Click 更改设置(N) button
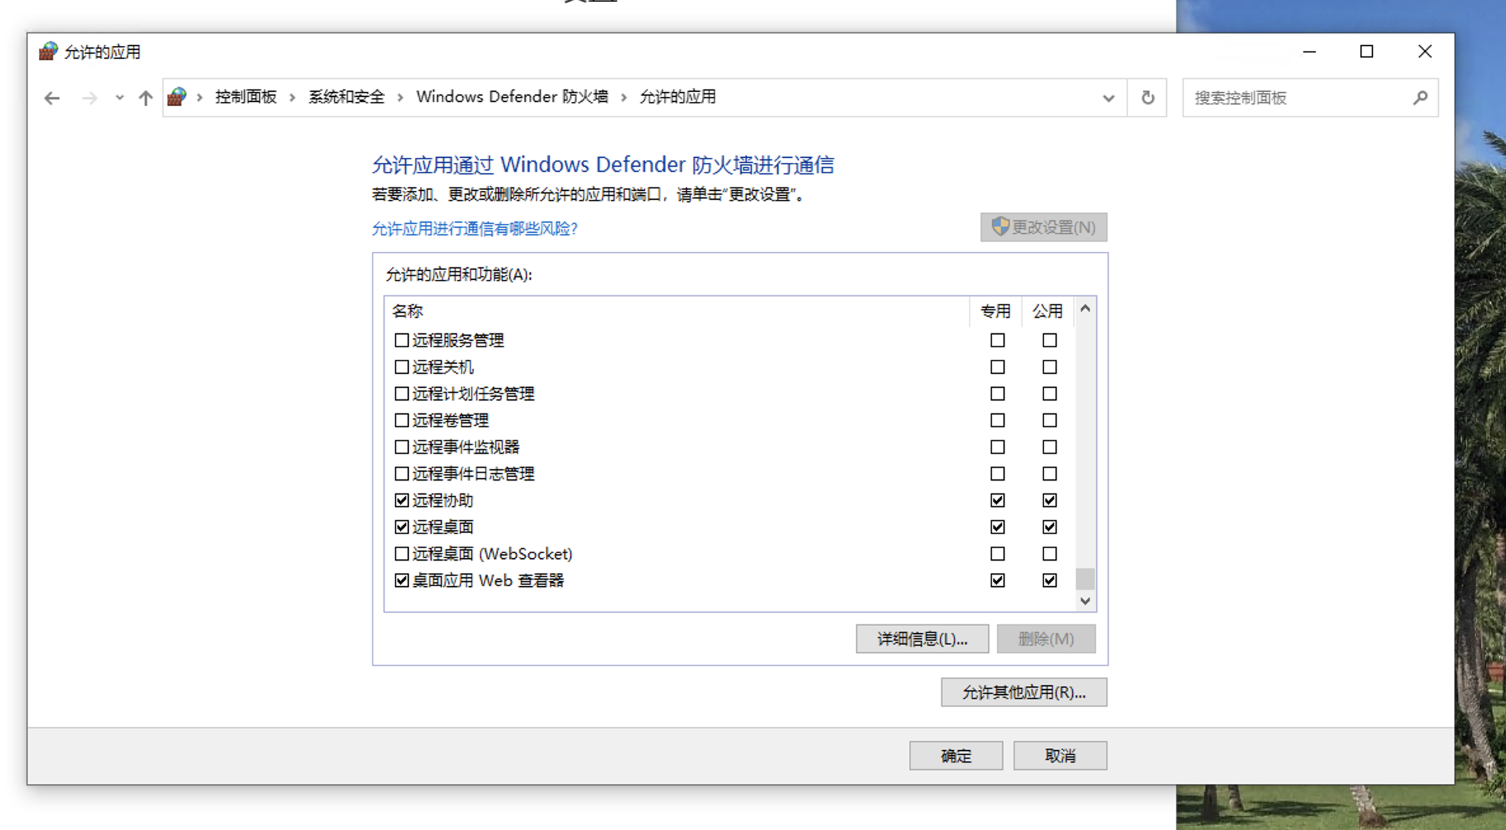The height and width of the screenshot is (830, 1506). pyautogui.click(x=1043, y=227)
